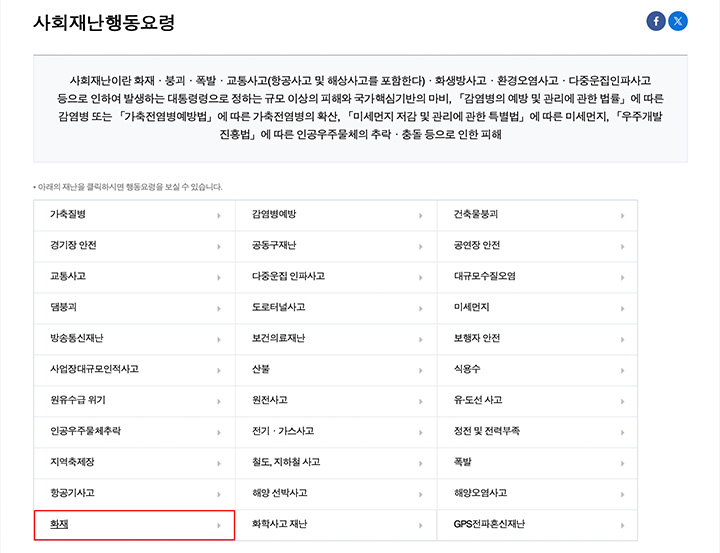Viewport: 720px width, 553px height.
Task: Open 가축질병 action guidelines
Action: 134,215
